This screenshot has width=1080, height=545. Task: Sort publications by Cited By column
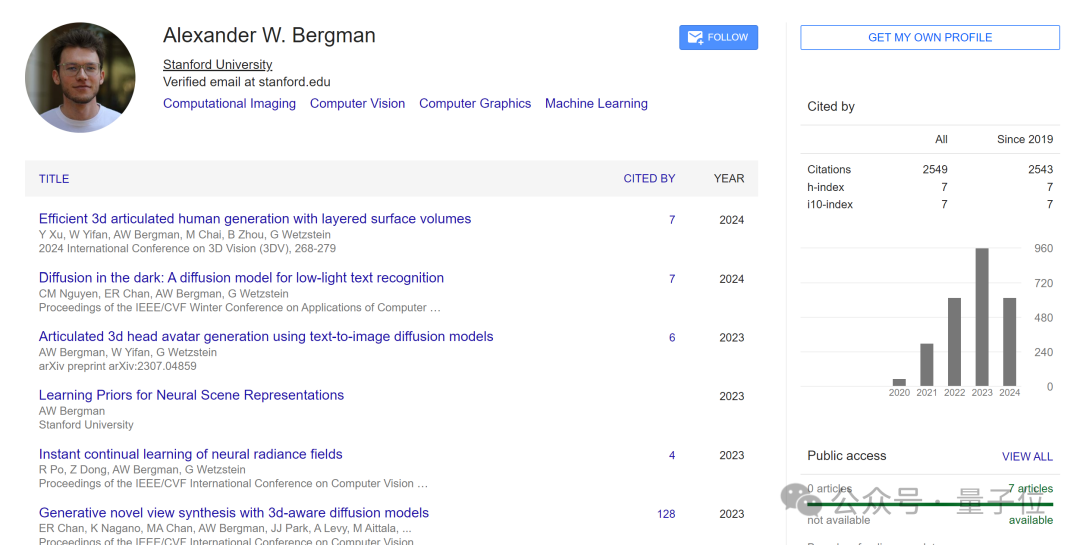[649, 179]
